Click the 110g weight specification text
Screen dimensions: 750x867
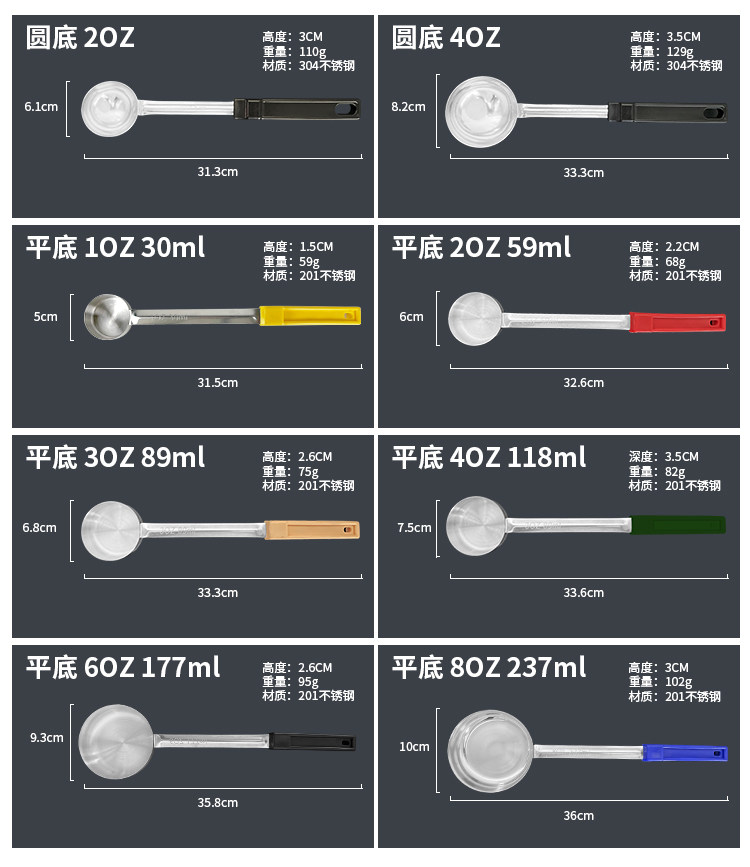point(311,51)
